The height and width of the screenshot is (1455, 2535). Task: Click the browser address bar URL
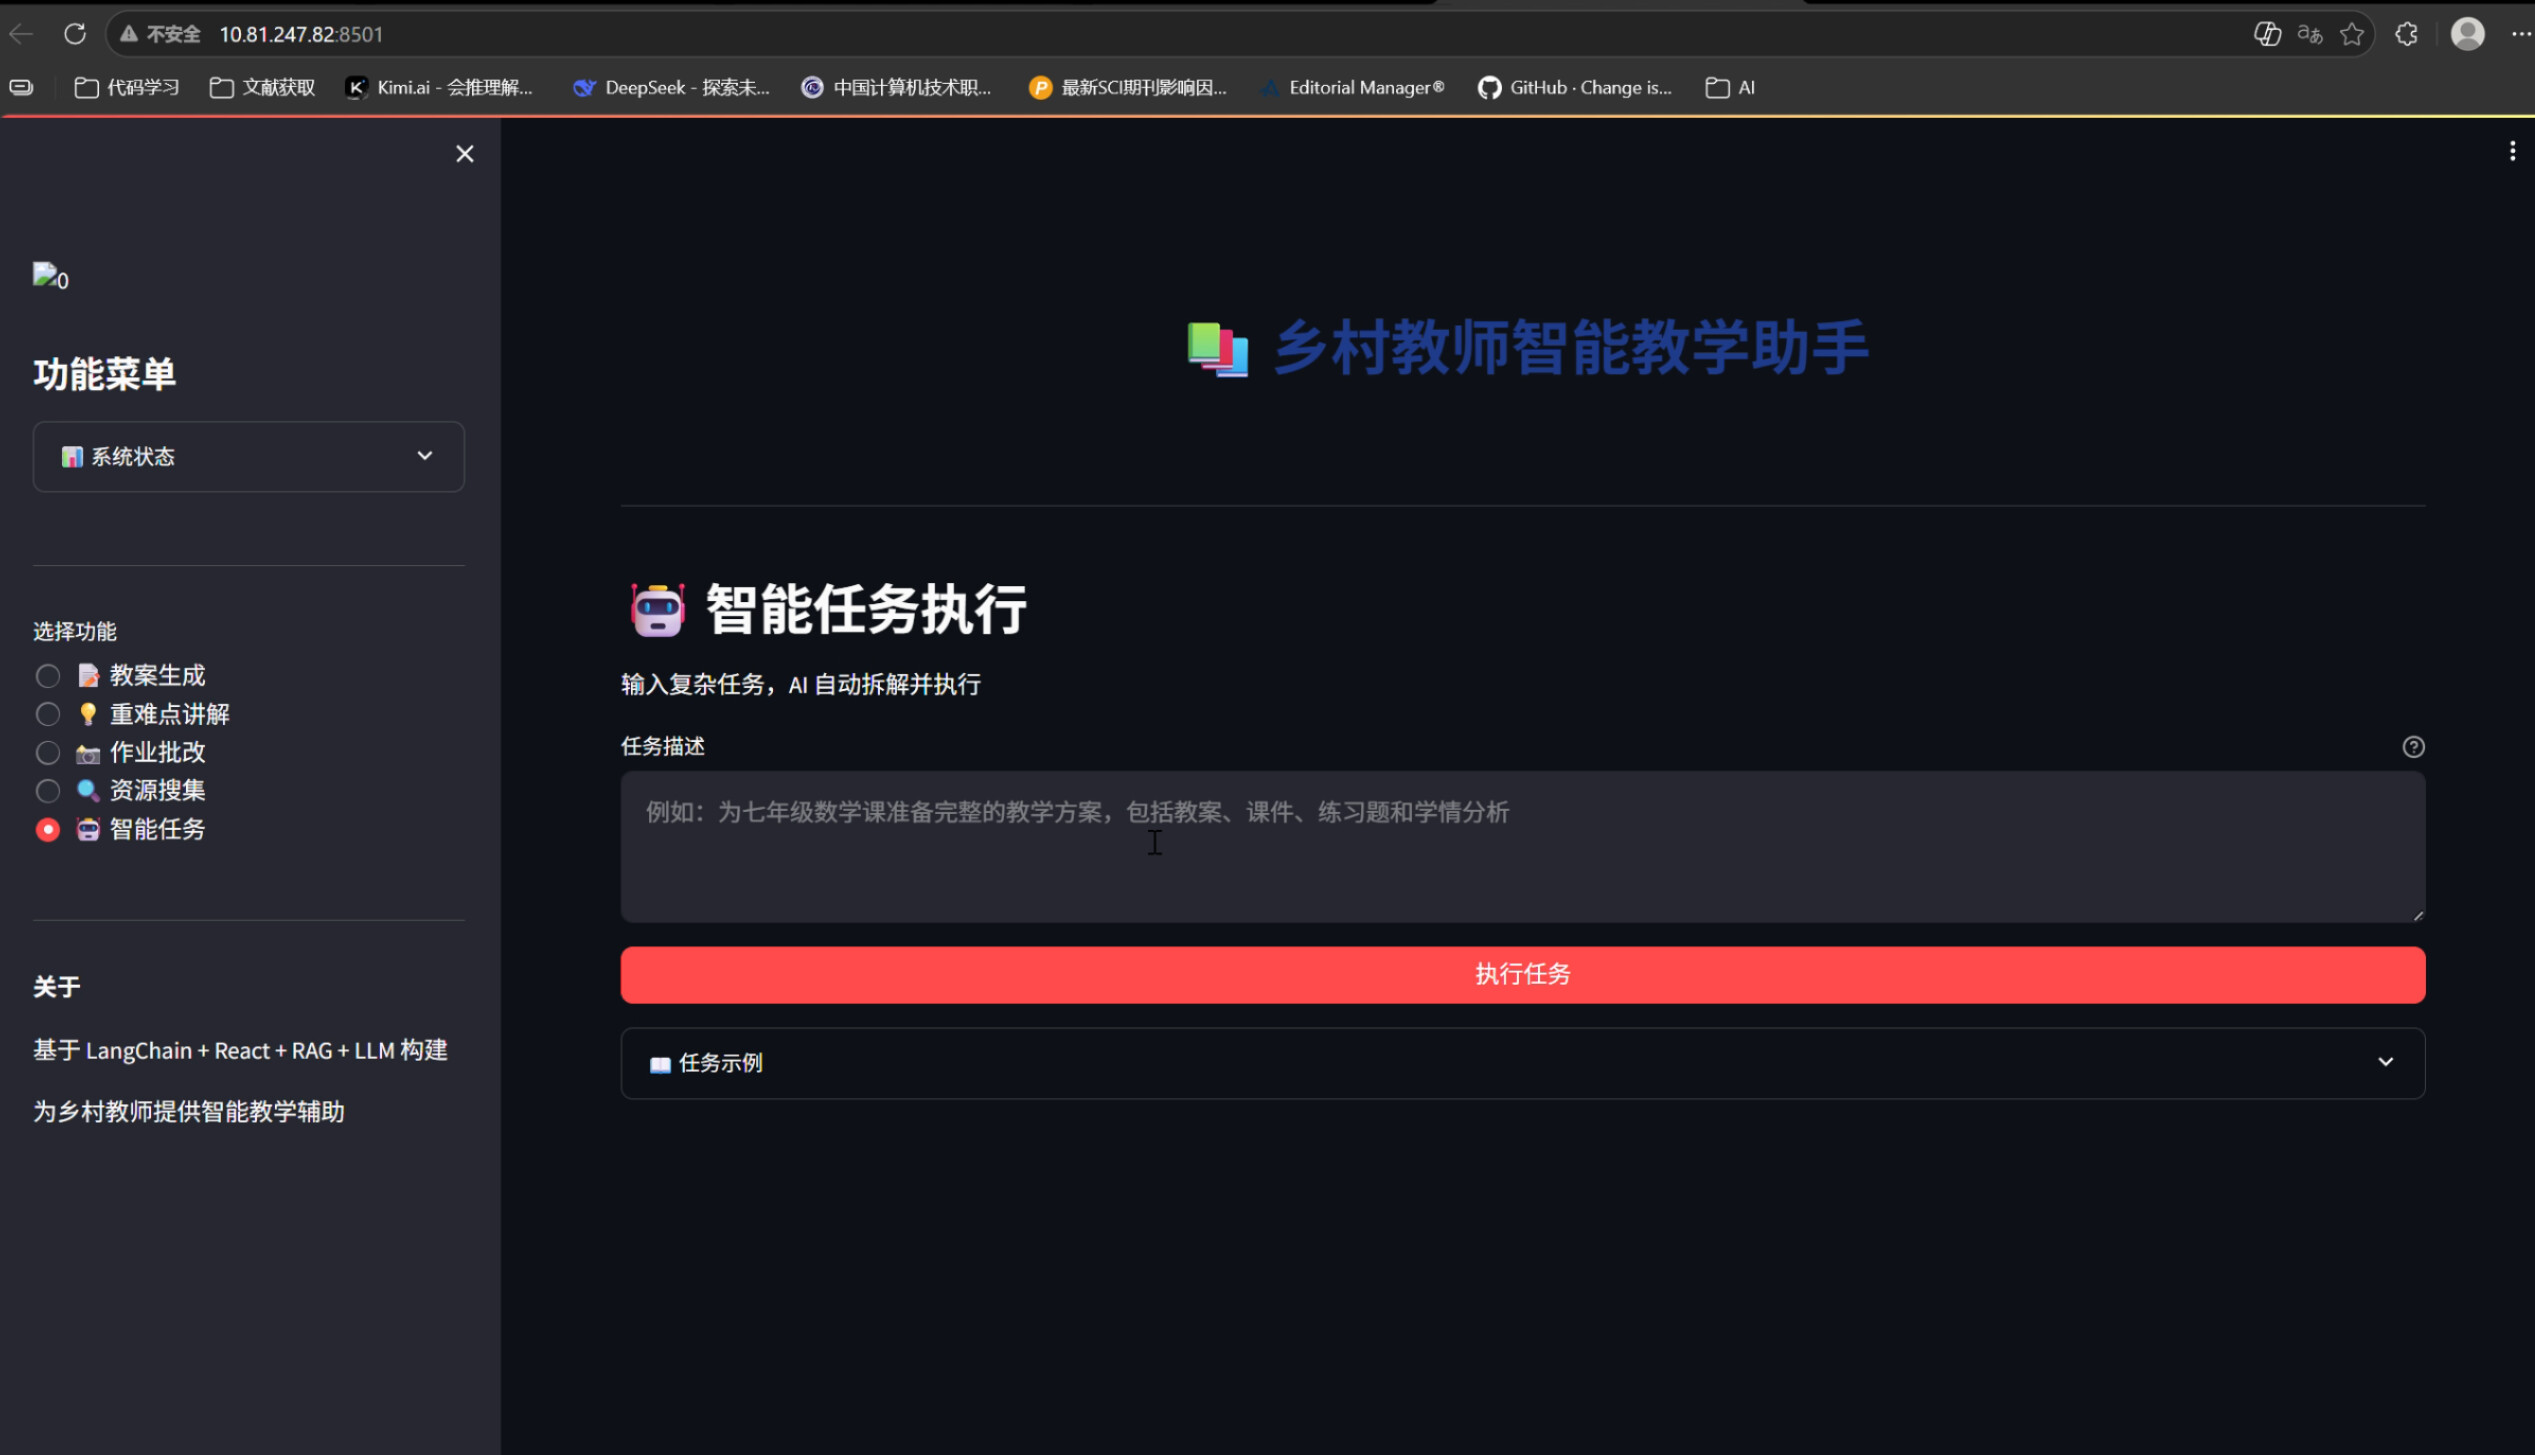point(300,34)
